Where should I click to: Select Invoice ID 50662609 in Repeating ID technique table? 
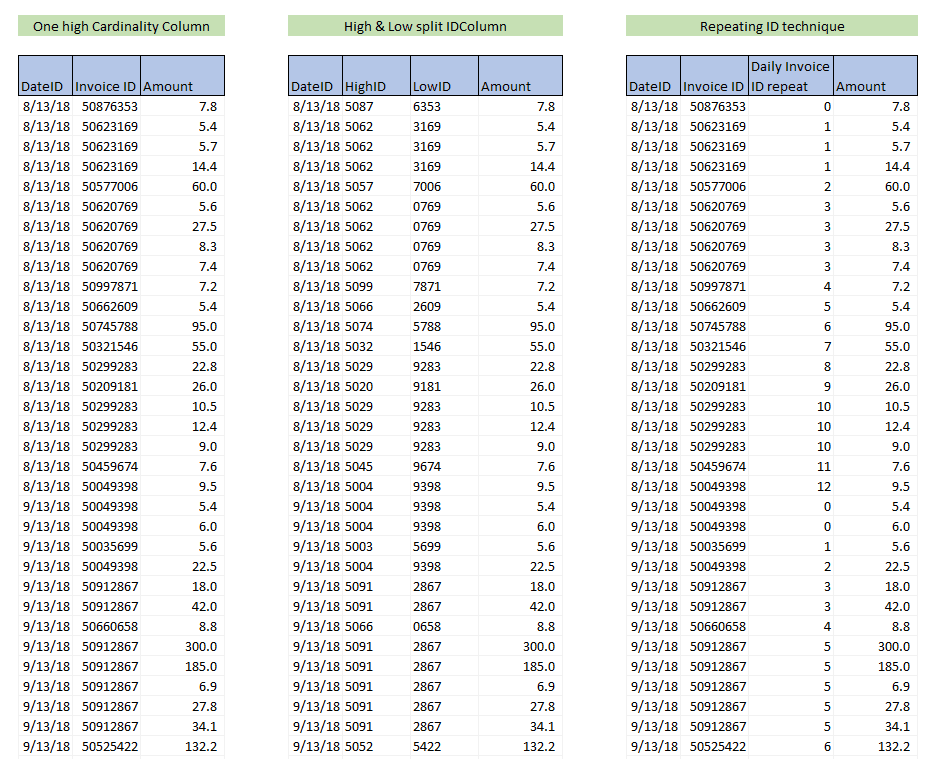click(714, 307)
